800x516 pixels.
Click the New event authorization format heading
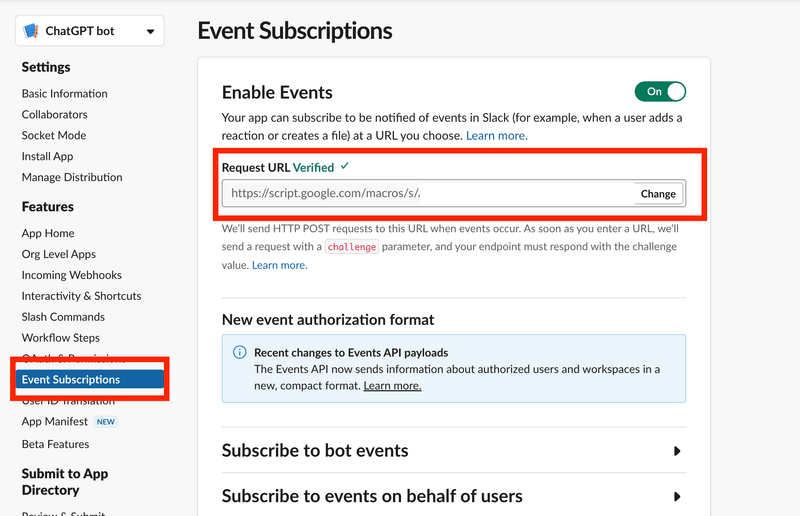(328, 320)
